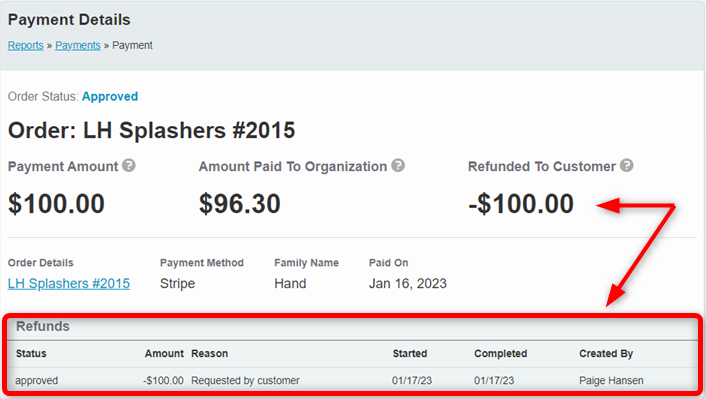706x399 pixels.
Task: Open the Refunded To Customer help icon
Action: click(627, 165)
